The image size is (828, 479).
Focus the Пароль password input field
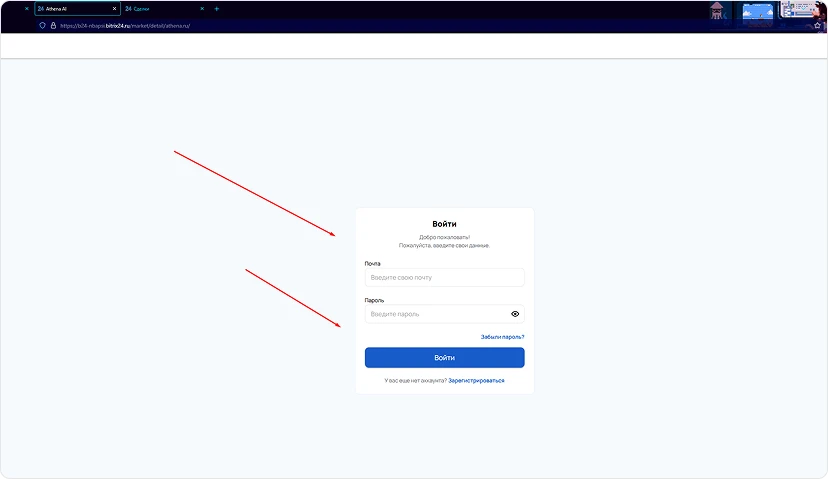[435, 314]
